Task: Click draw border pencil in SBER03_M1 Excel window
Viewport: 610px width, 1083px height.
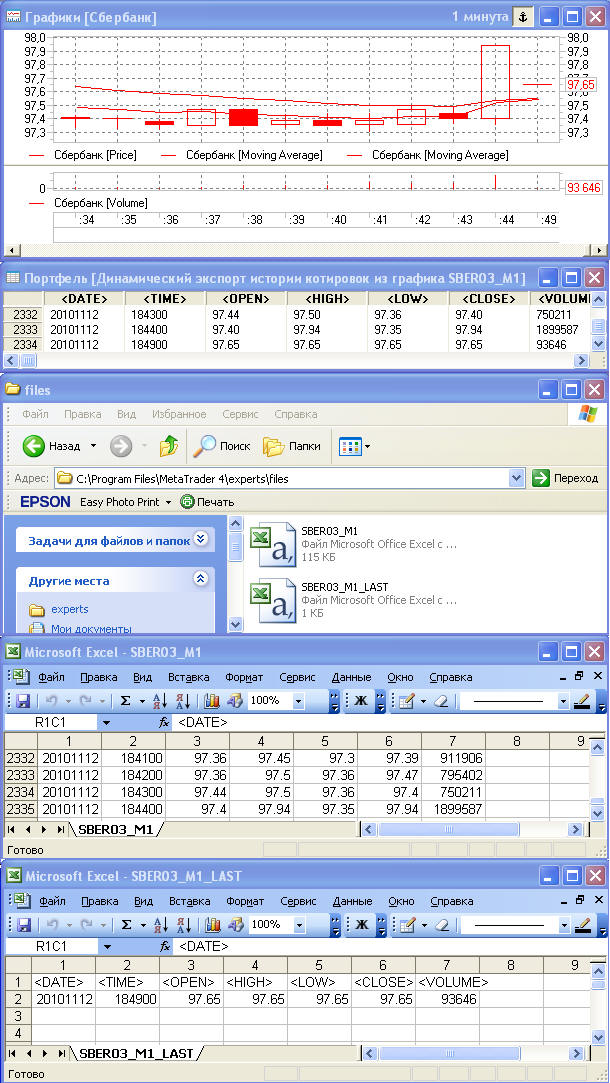Action: 408,701
